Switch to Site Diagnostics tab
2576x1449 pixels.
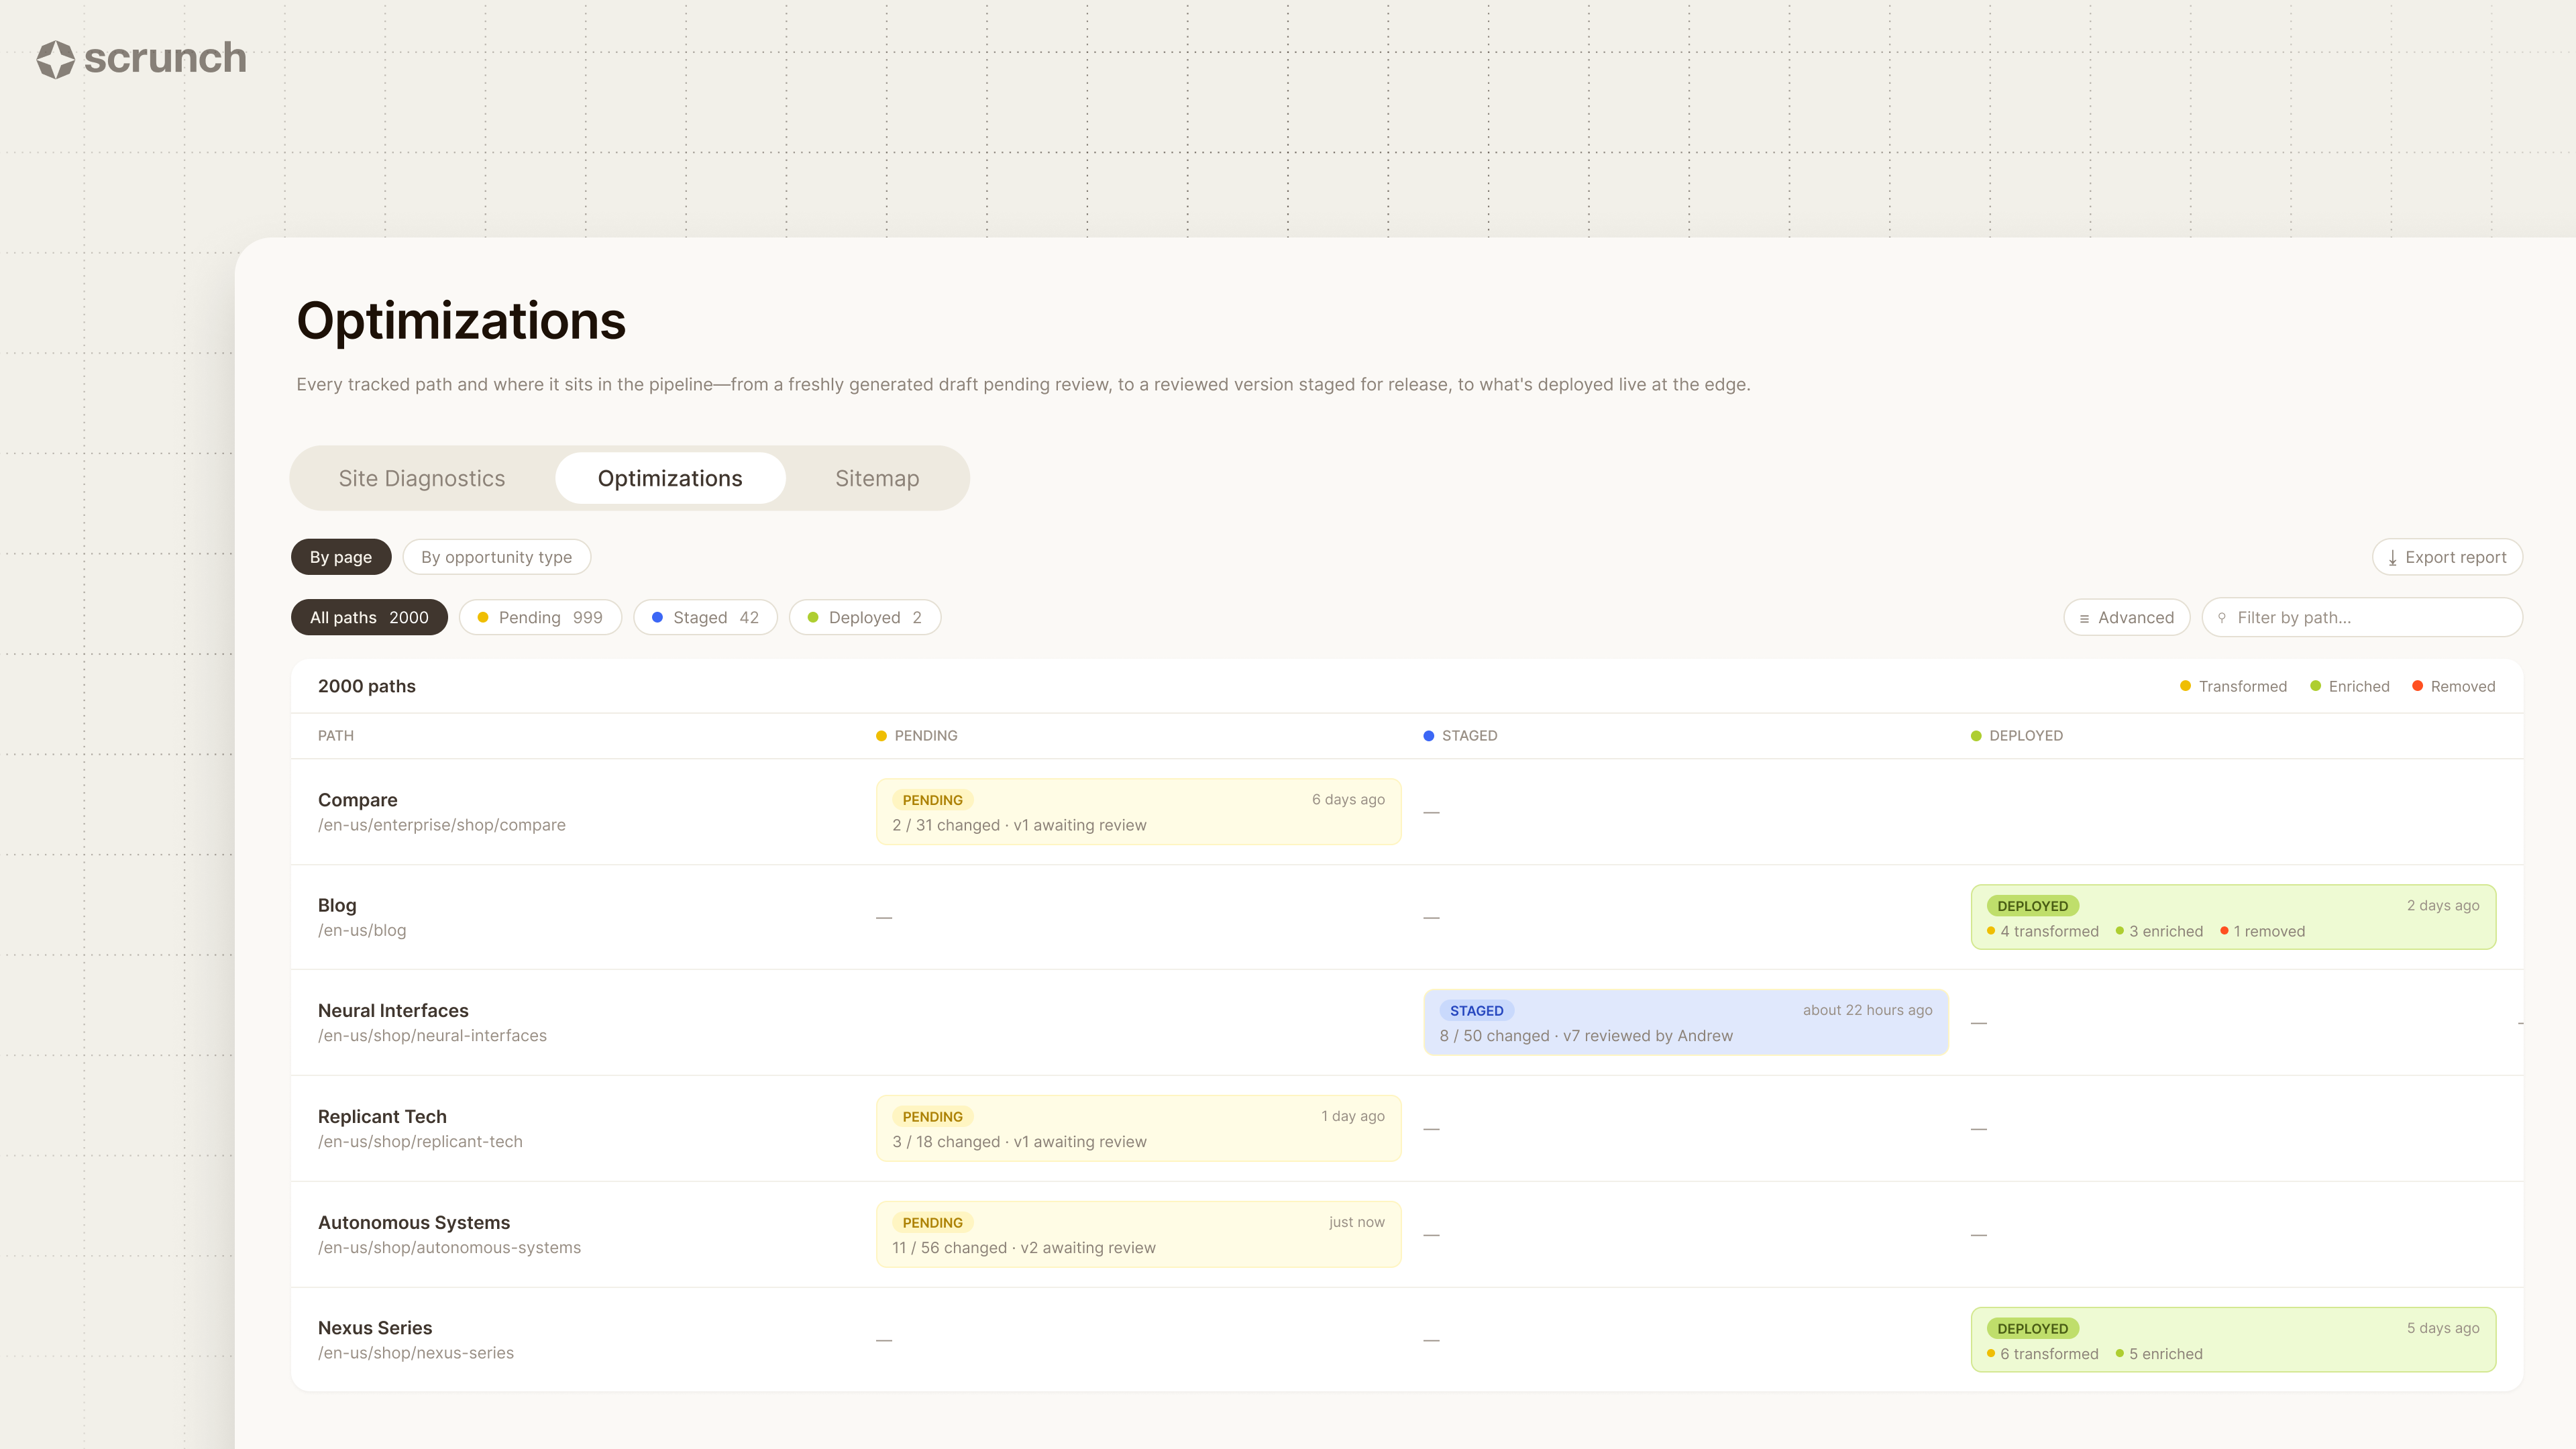point(422,478)
